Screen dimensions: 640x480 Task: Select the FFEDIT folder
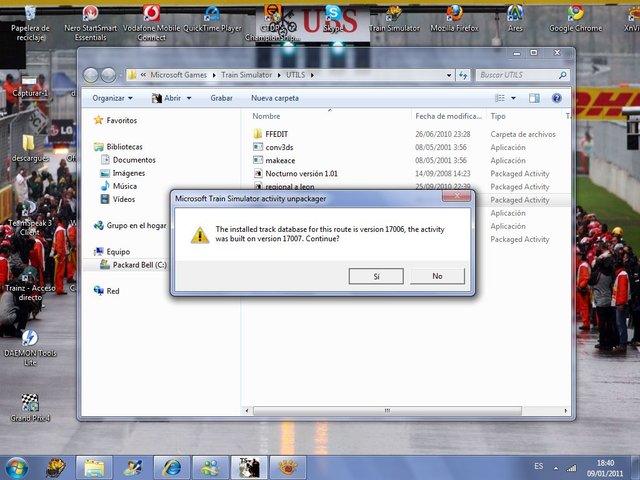(x=279, y=134)
